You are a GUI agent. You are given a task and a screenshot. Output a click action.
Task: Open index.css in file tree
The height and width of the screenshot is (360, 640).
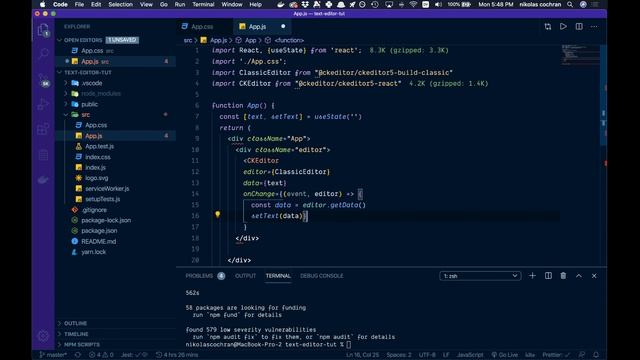(x=98, y=157)
